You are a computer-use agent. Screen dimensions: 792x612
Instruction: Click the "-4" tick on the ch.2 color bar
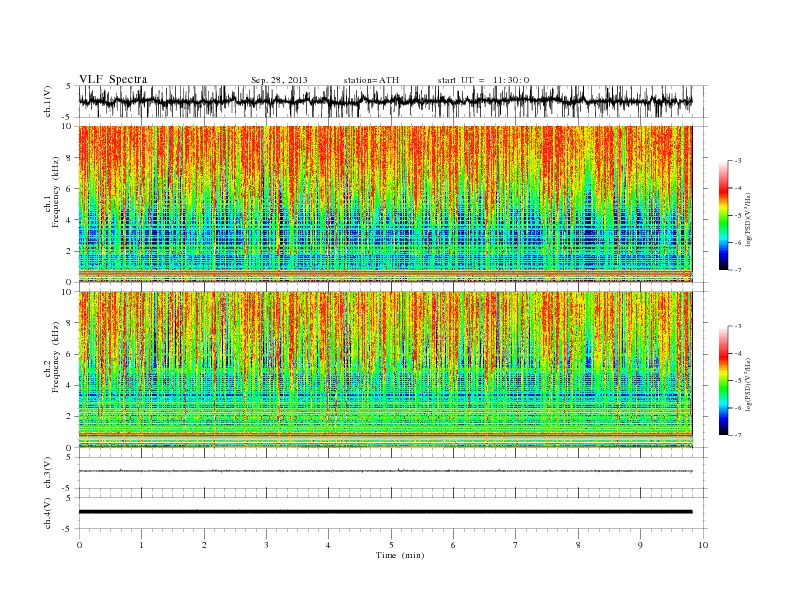pos(737,353)
